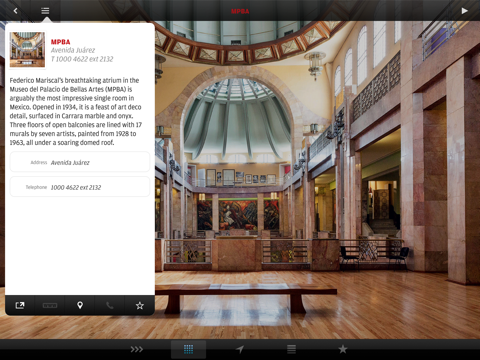This screenshot has height=360, width=480.
Task: Go back with the left arrow
Action: [15, 11]
